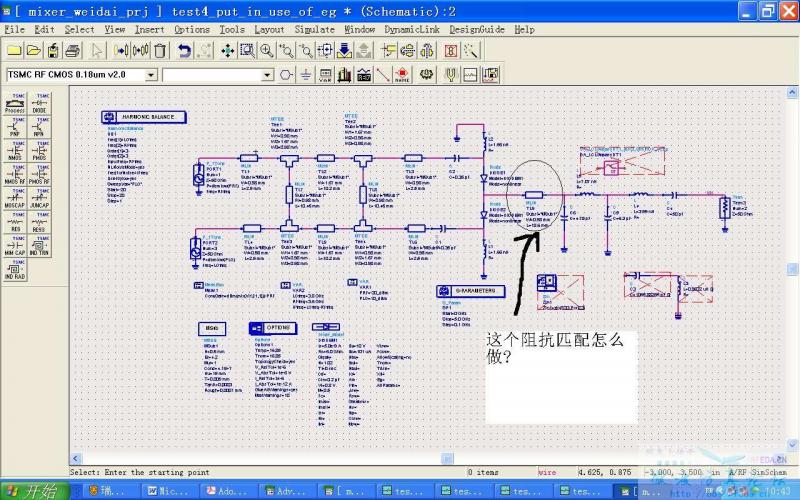Select the OPTIONS controller block
The width and height of the screenshot is (800, 500).
pos(273,328)
